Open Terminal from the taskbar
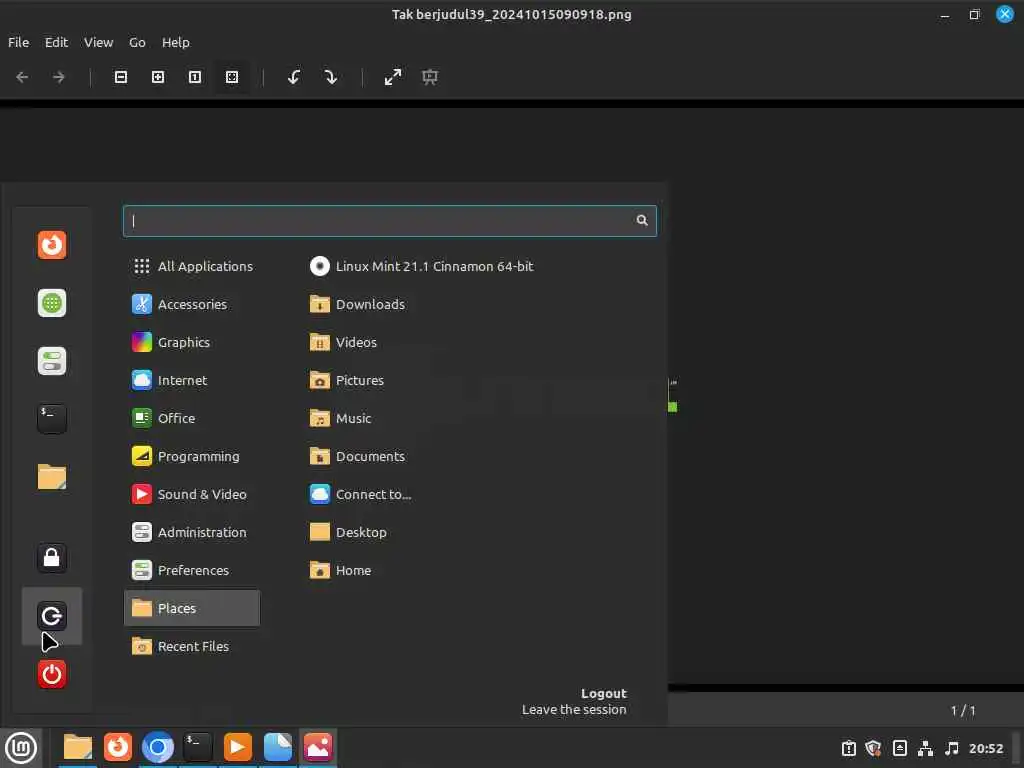This screenshot has width=1024, height=768. pos(198,747)
